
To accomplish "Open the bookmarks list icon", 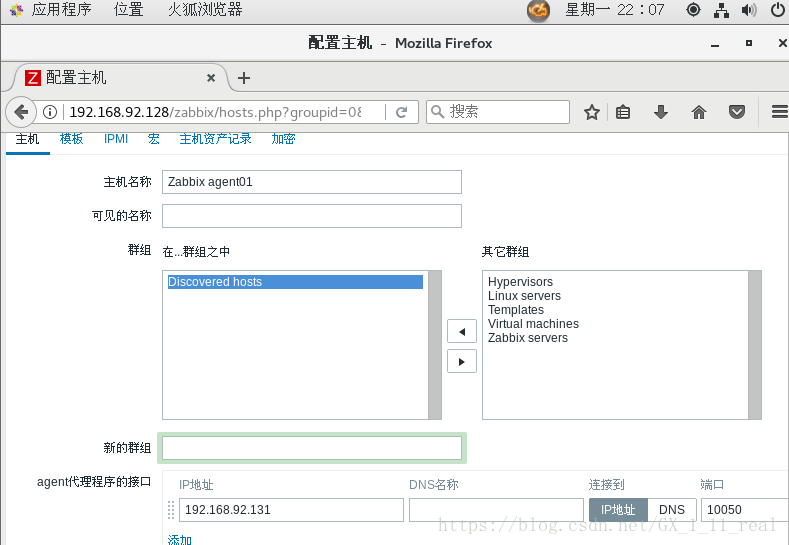I will pyautogui.click(x=623, y=112).
